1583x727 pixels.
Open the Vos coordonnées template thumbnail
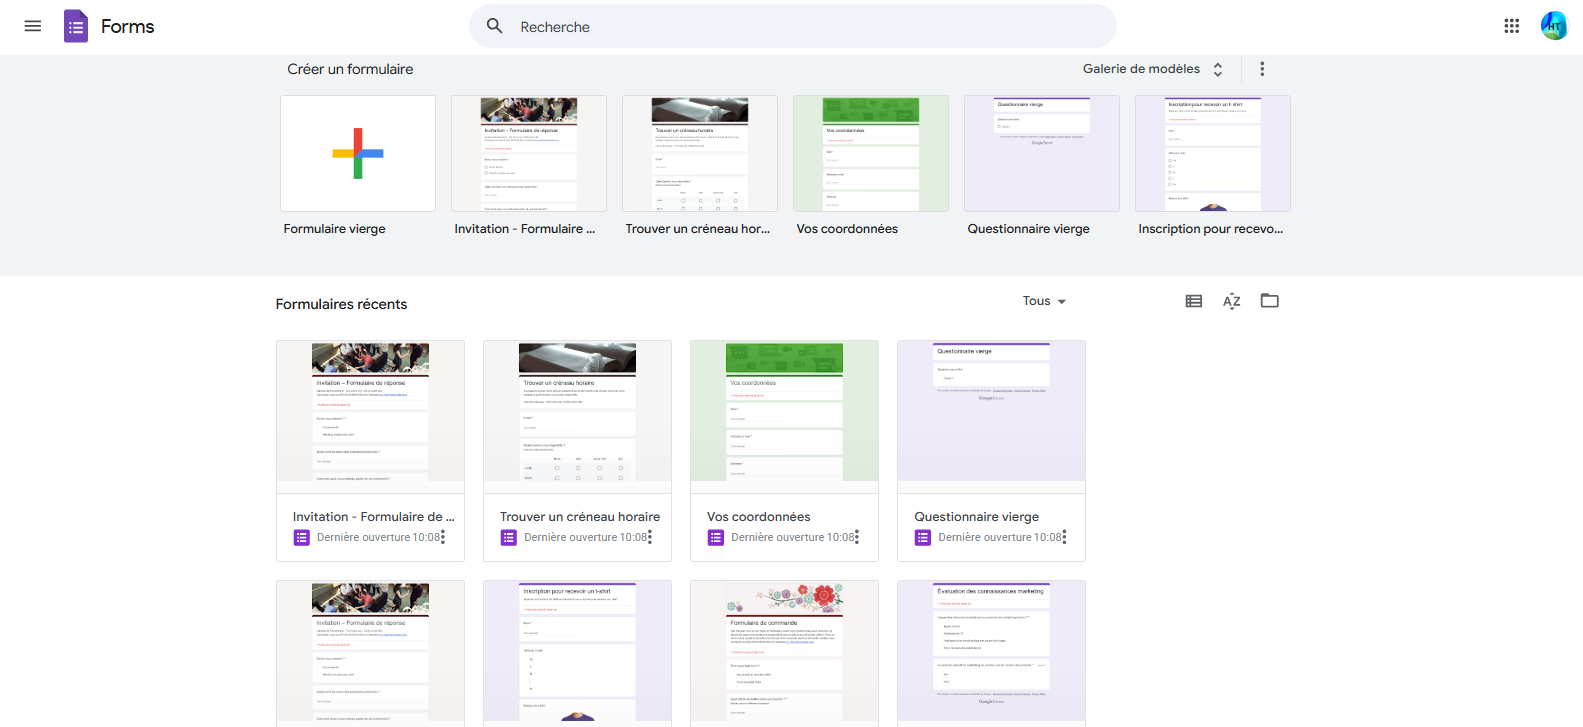coord(871,153)
